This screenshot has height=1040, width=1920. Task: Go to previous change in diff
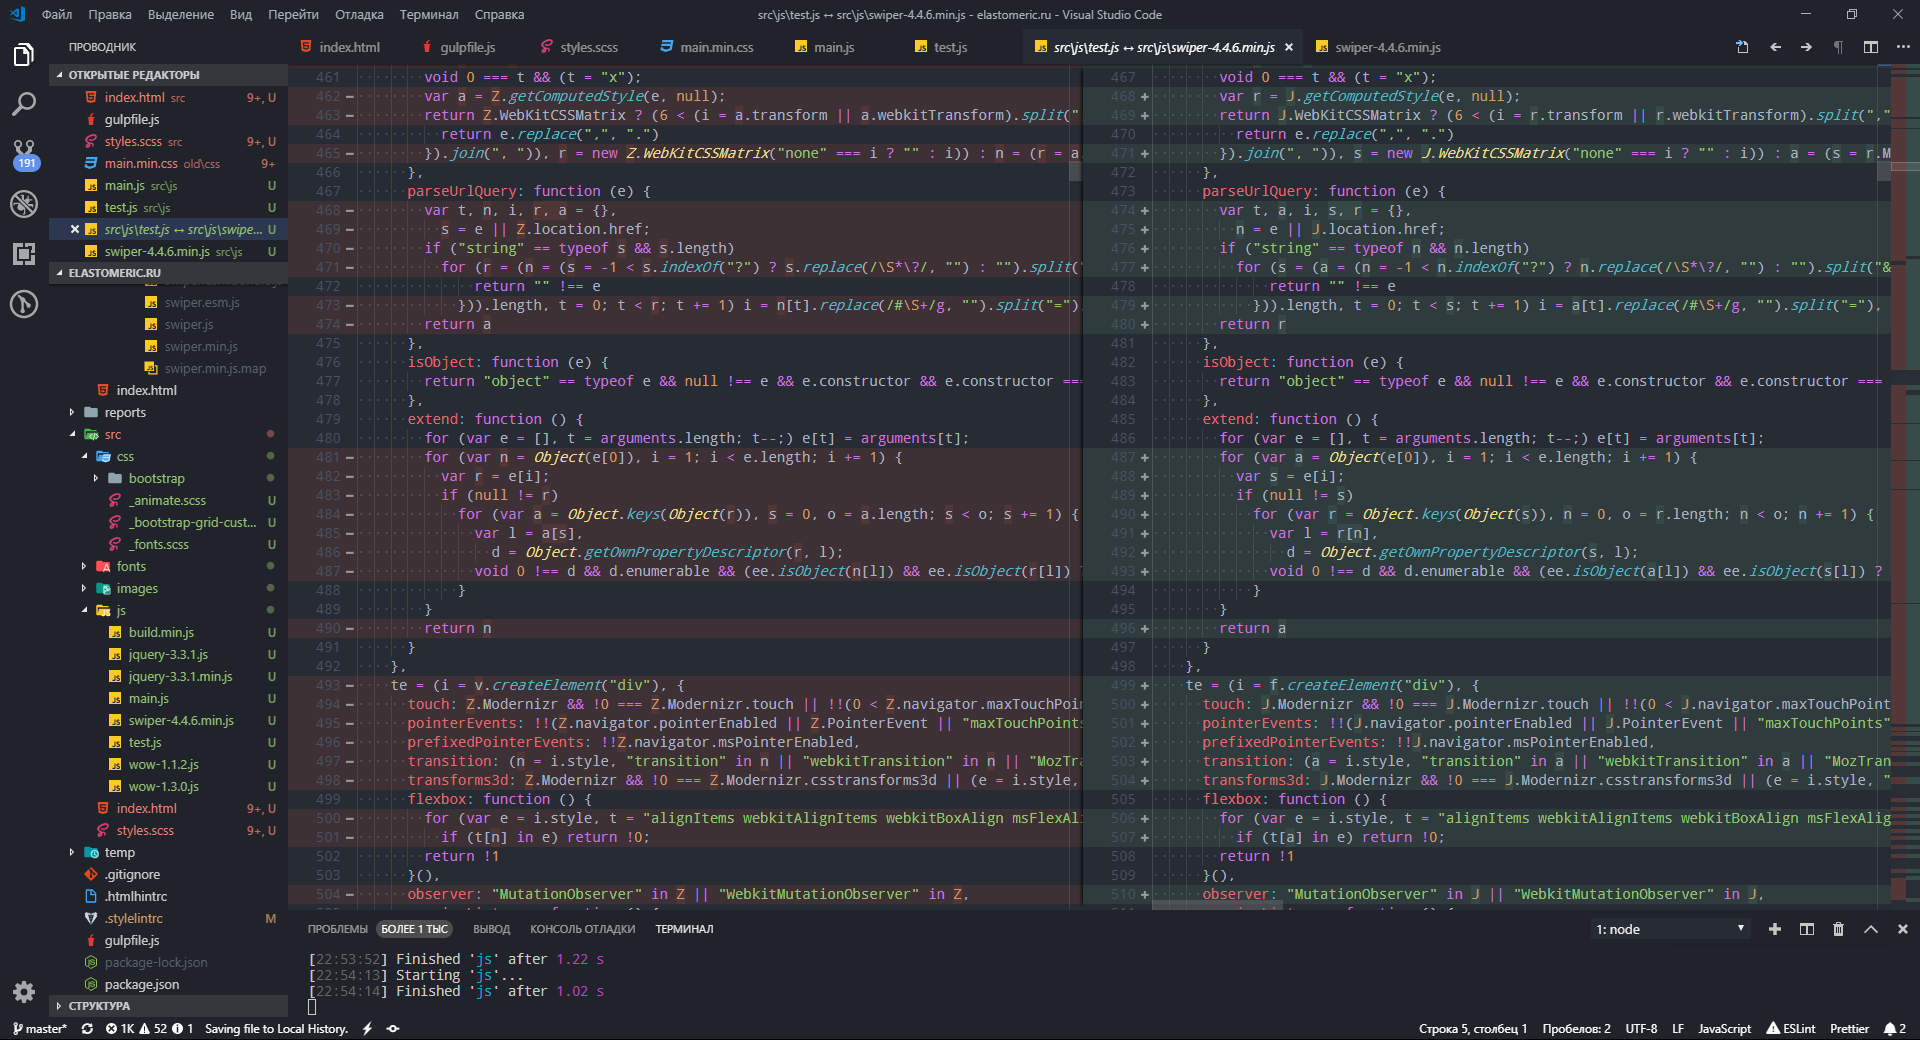coord(1775,47)
